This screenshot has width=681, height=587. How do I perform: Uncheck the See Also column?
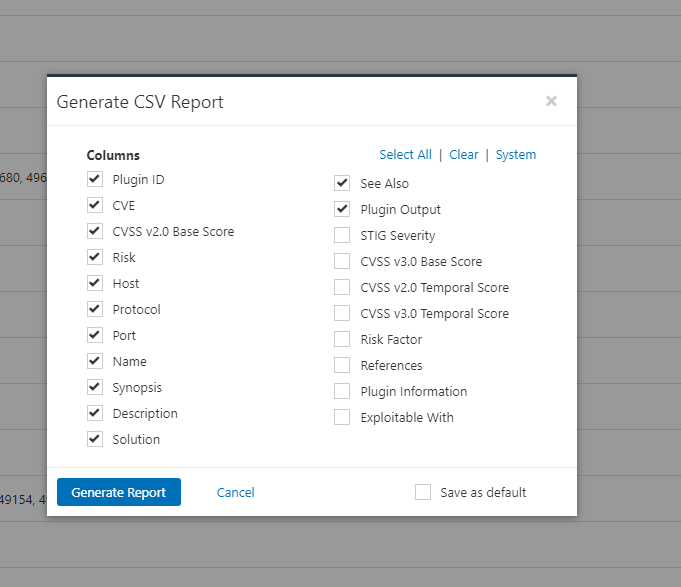pyautogui.click(x=342, y=183)
